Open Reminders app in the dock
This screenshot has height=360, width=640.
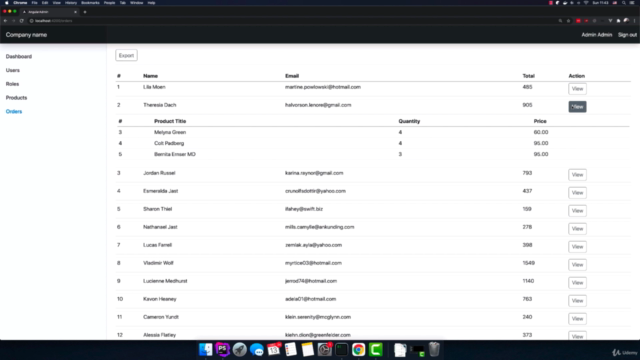pyautogui.click(x=291, y=349)
